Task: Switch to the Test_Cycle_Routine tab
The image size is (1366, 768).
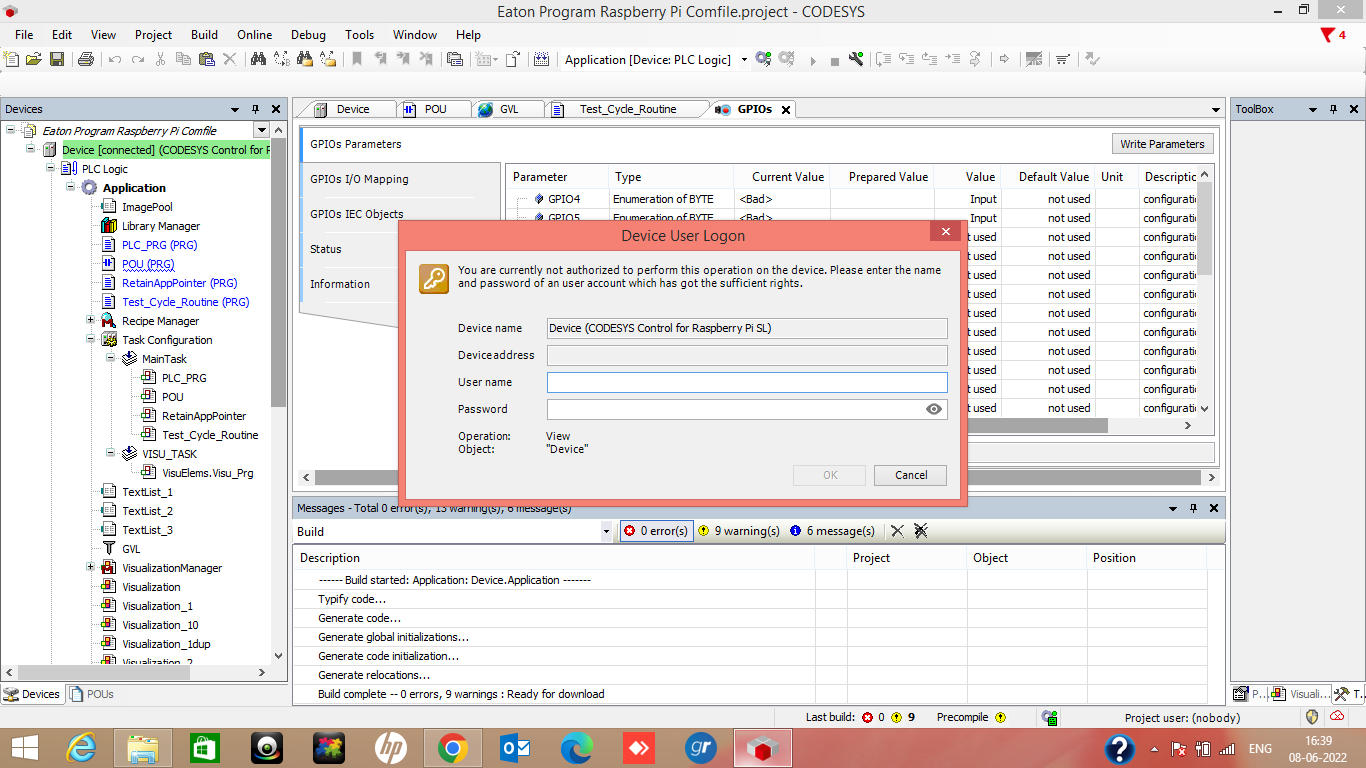Action: tap(627, 109)
